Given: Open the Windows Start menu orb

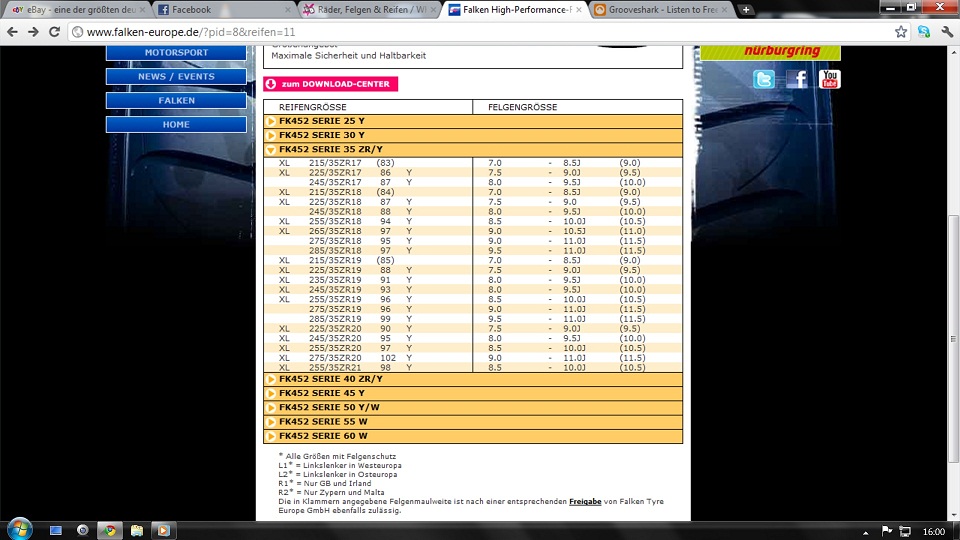Looking at the screenshot, I should click(x=19, y=529).
